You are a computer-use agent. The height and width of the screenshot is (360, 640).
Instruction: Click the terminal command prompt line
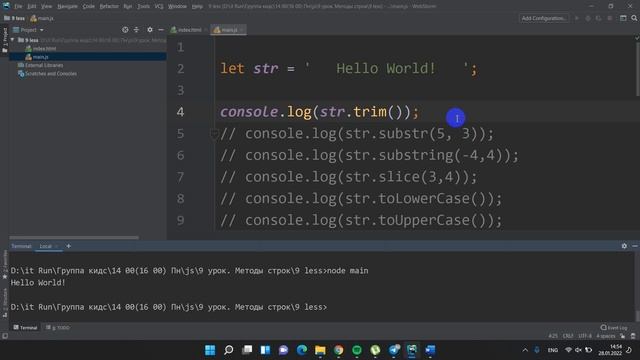169,307
